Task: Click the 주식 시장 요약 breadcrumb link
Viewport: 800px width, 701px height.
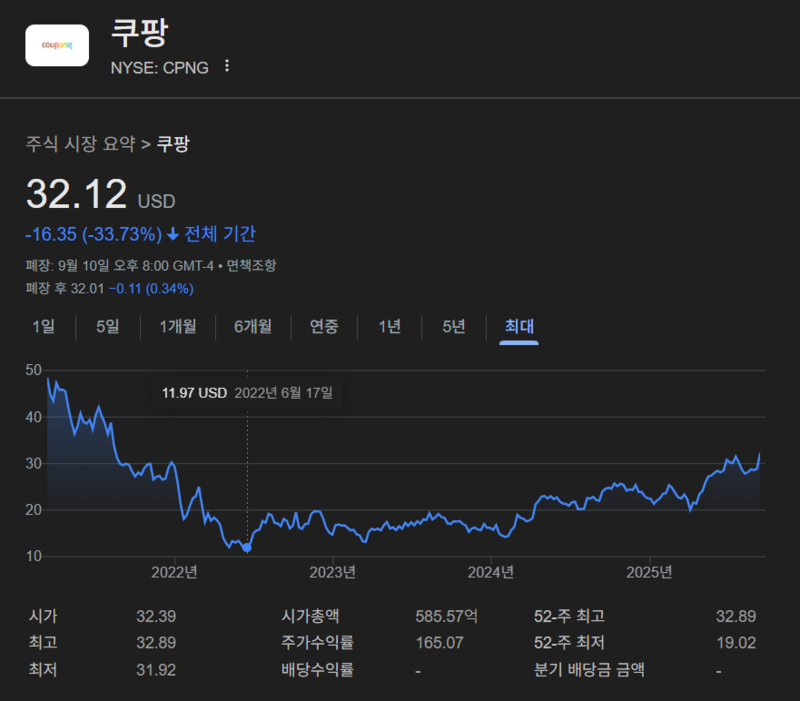Action: [x=81, y=144]
